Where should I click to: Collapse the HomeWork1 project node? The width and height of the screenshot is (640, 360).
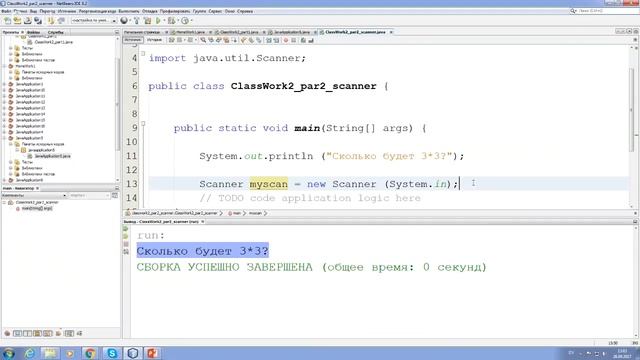pos(4,66)
